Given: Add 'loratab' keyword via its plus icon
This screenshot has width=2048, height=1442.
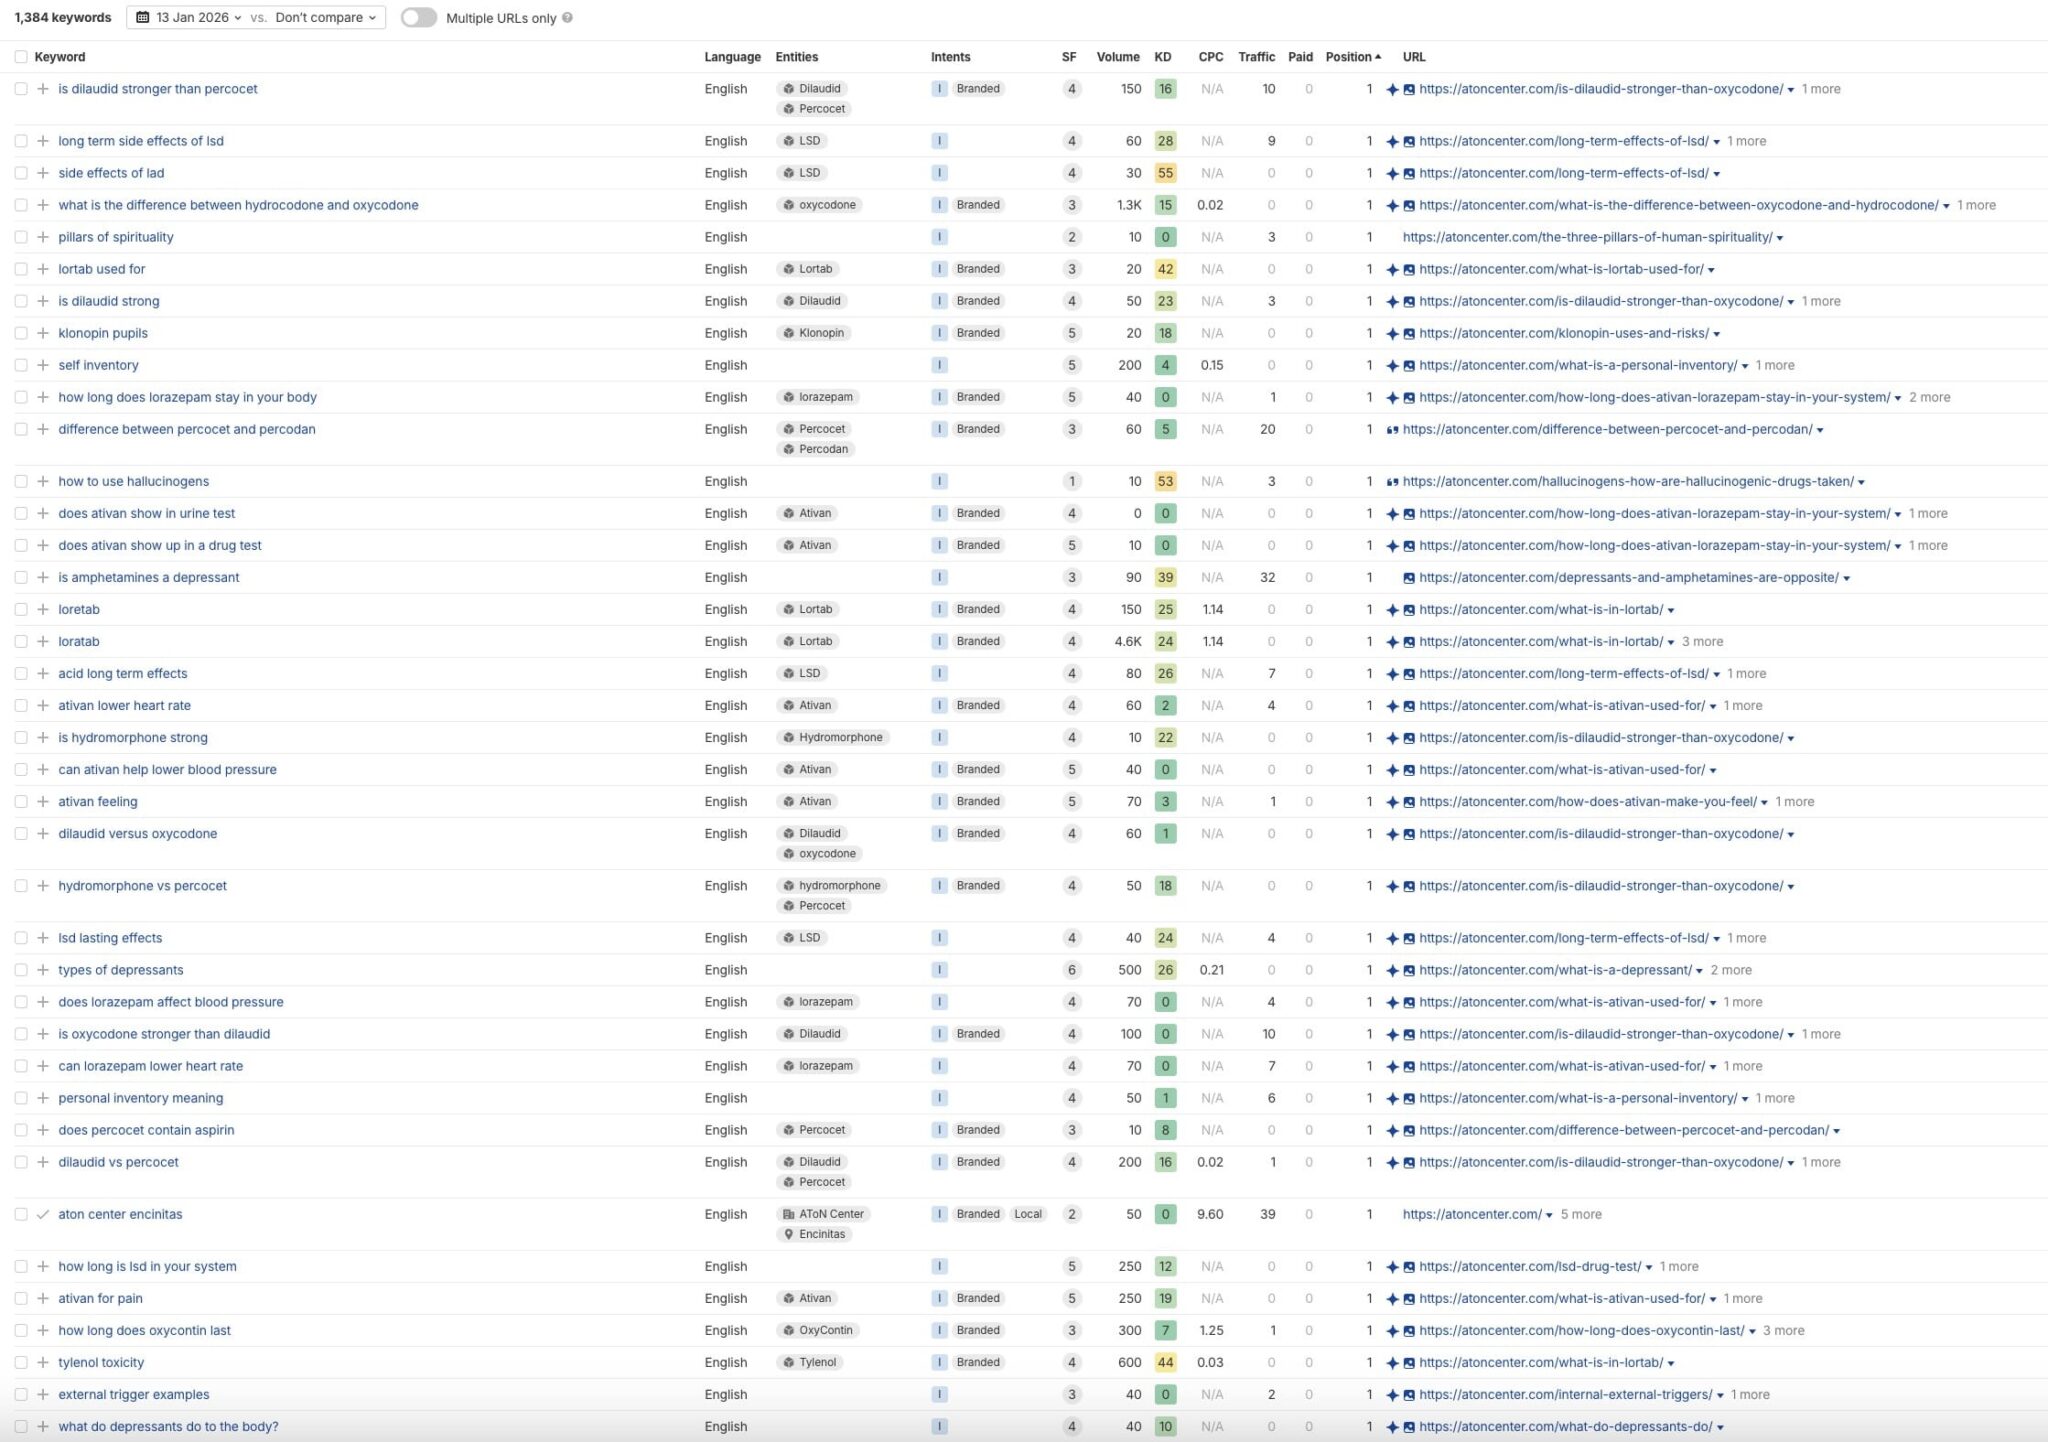Looking at the screenshot, I should 43,641.
